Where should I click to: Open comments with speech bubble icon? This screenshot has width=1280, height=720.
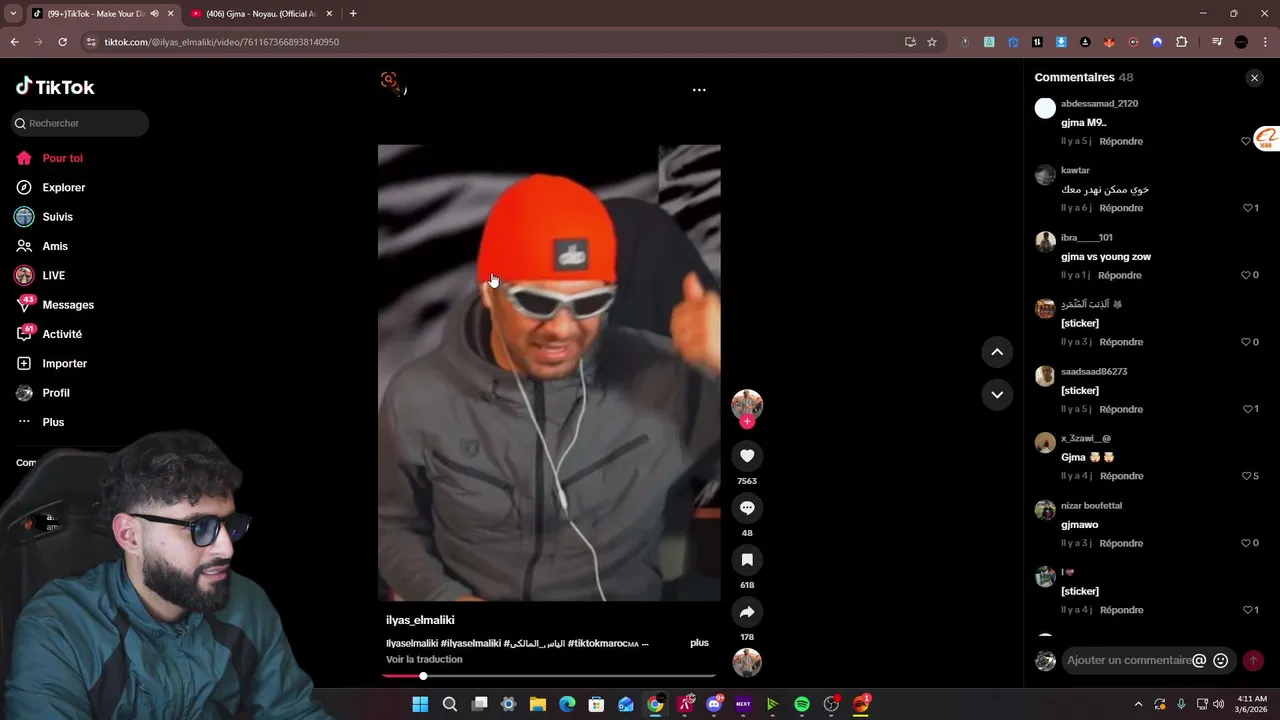pyautogui.click(x=747, y=508)
